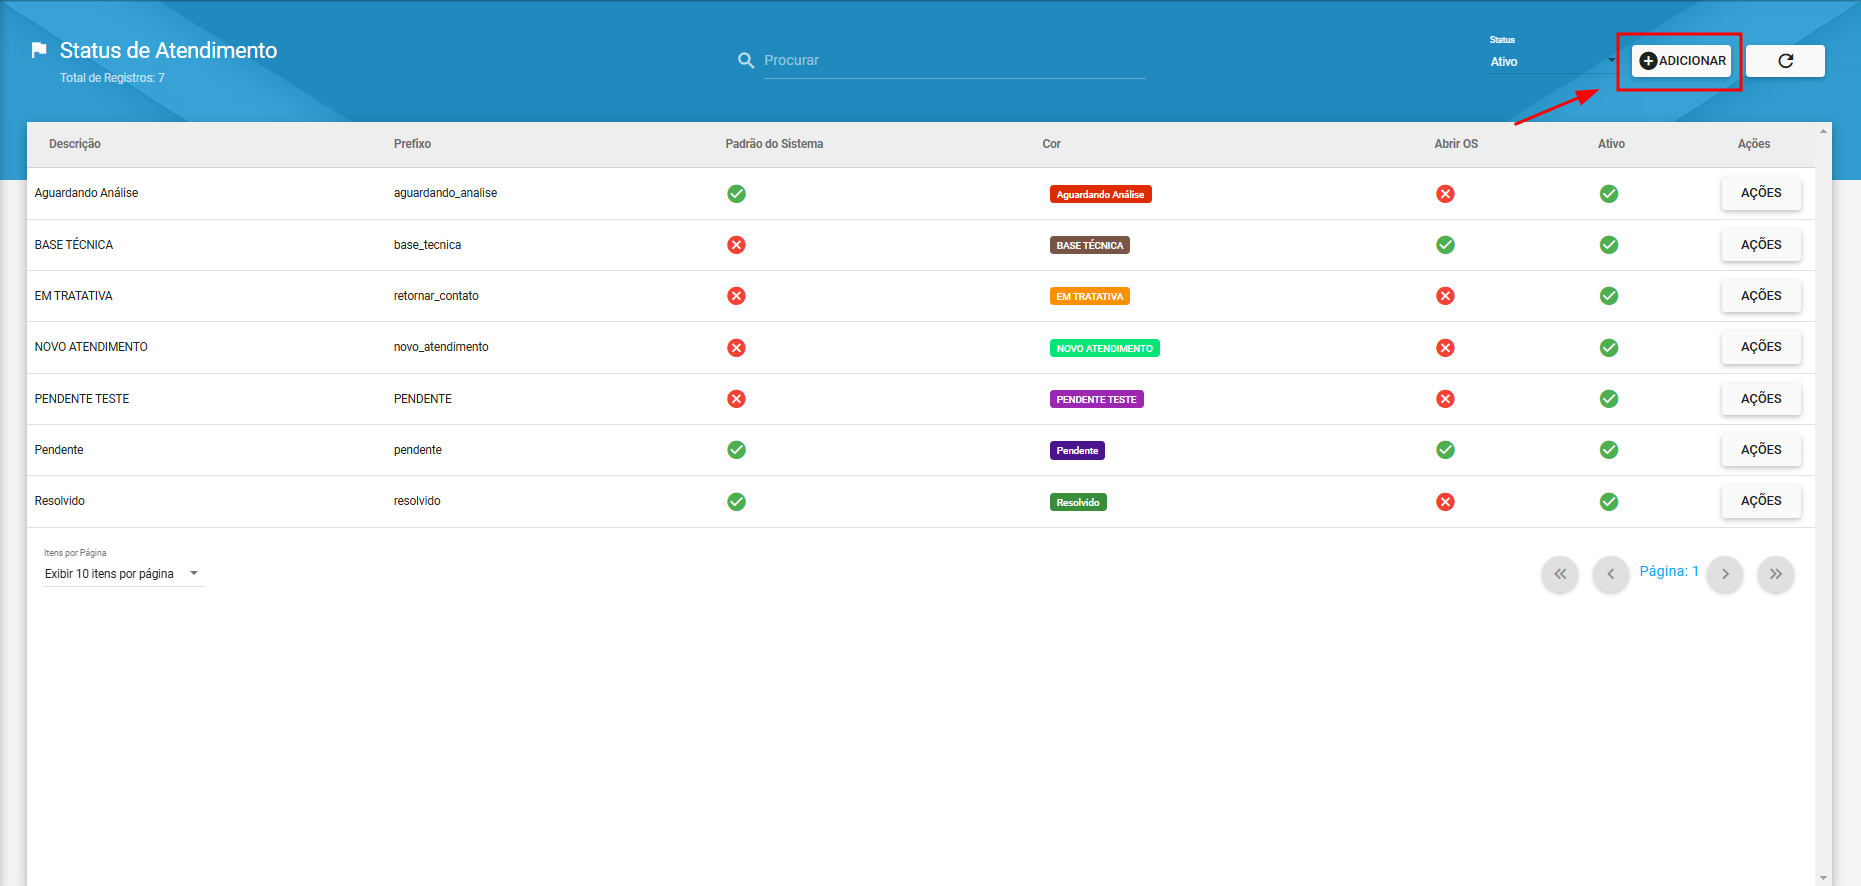Click Página: 1 page indicator
This screenshot has width=1861, height=886.
[x=1669, y=571]
